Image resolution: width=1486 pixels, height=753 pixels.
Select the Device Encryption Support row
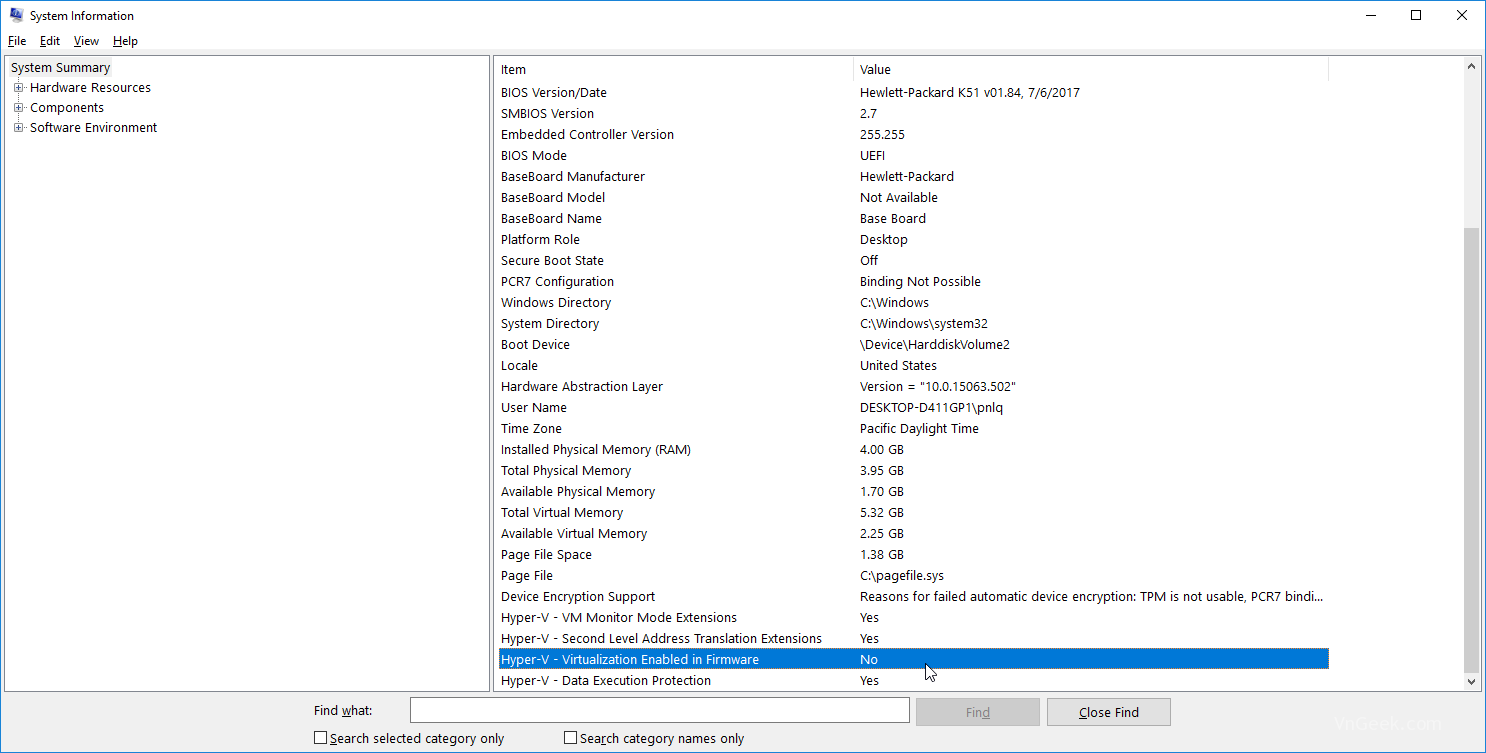[x=913, y=597]
